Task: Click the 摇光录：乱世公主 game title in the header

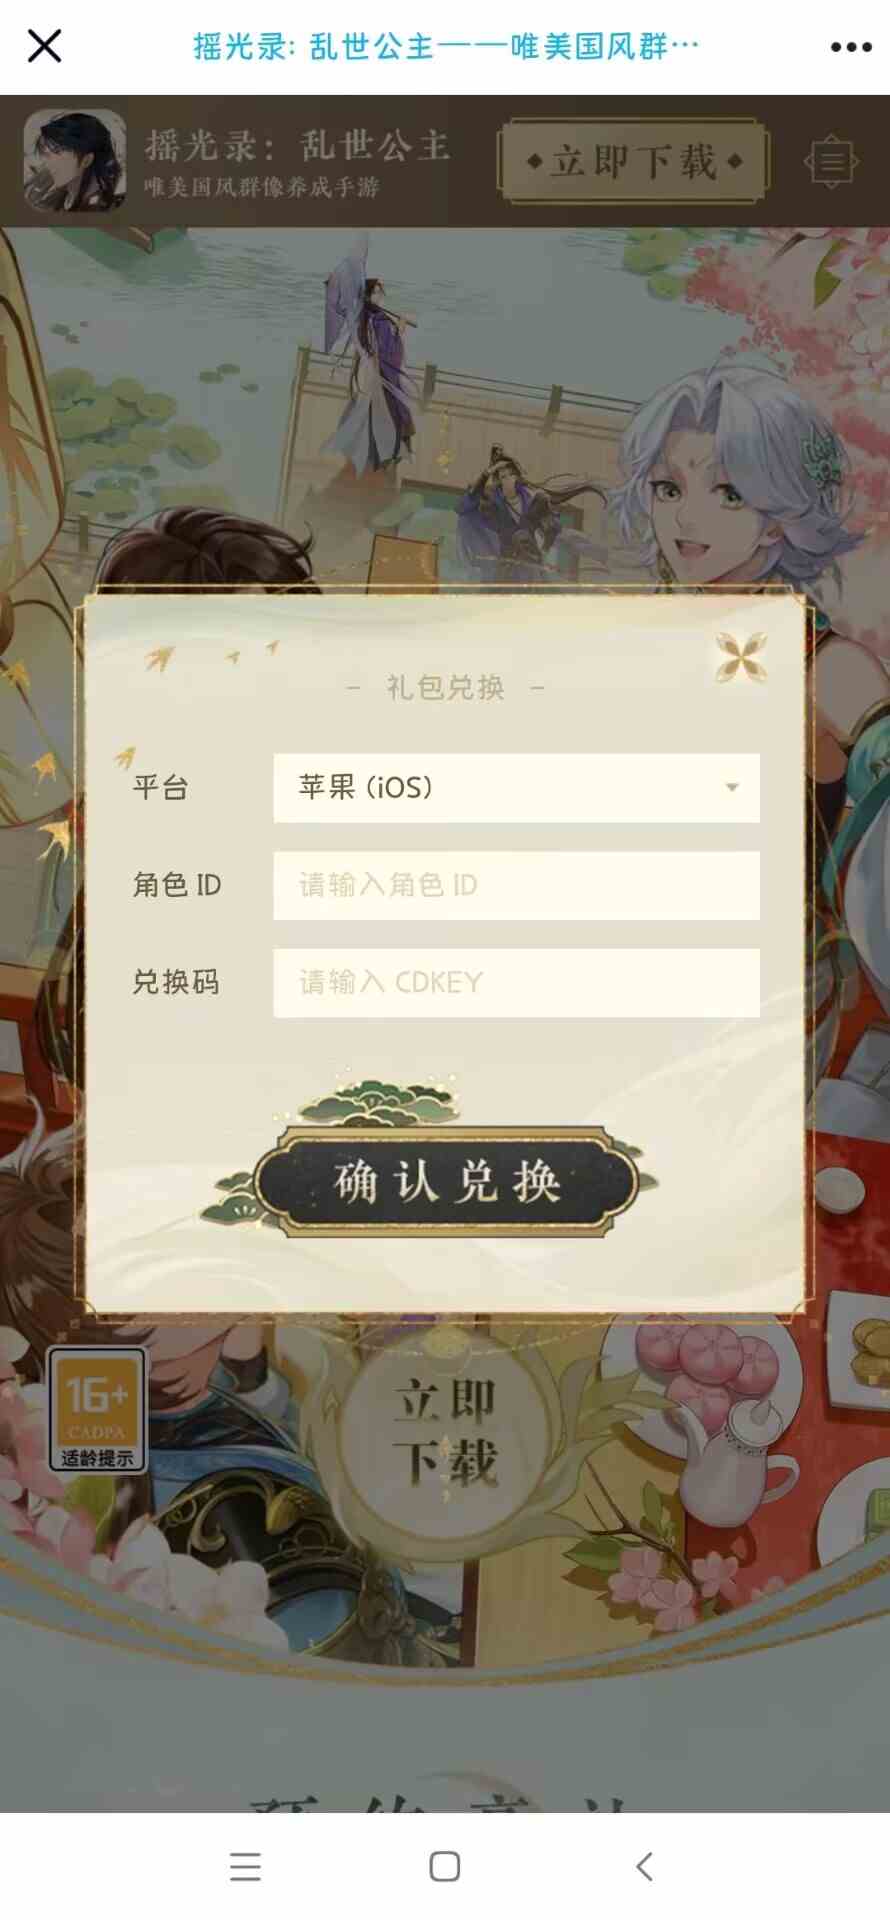Action: tap(297, 146)
